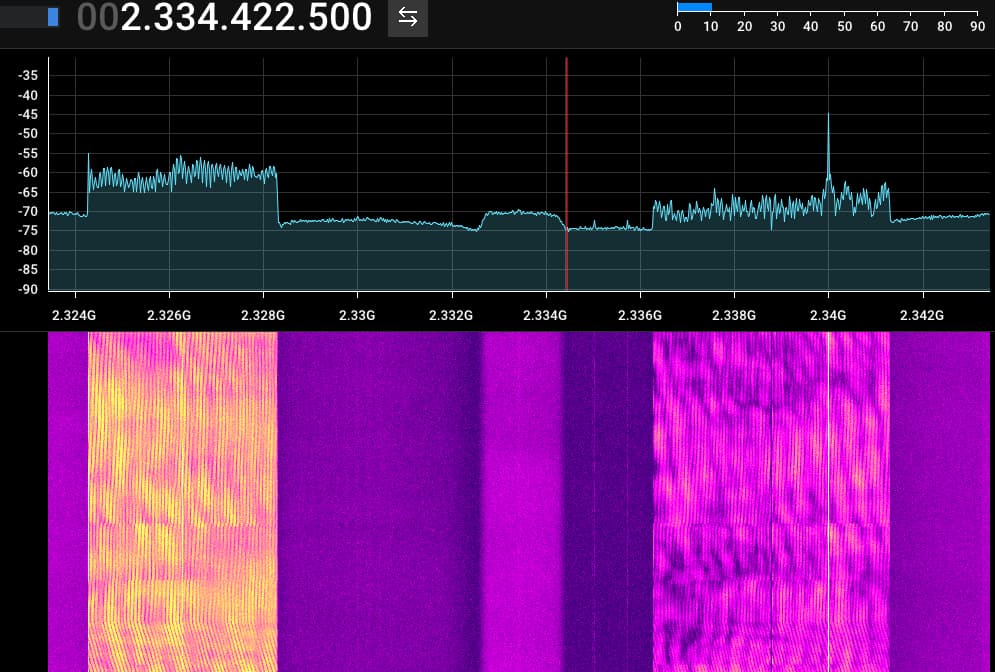The width and height of the screenshot is (995, 672).
Task: Click the '2.324G' frequency axis label
Action: click(x=74, y=315)
